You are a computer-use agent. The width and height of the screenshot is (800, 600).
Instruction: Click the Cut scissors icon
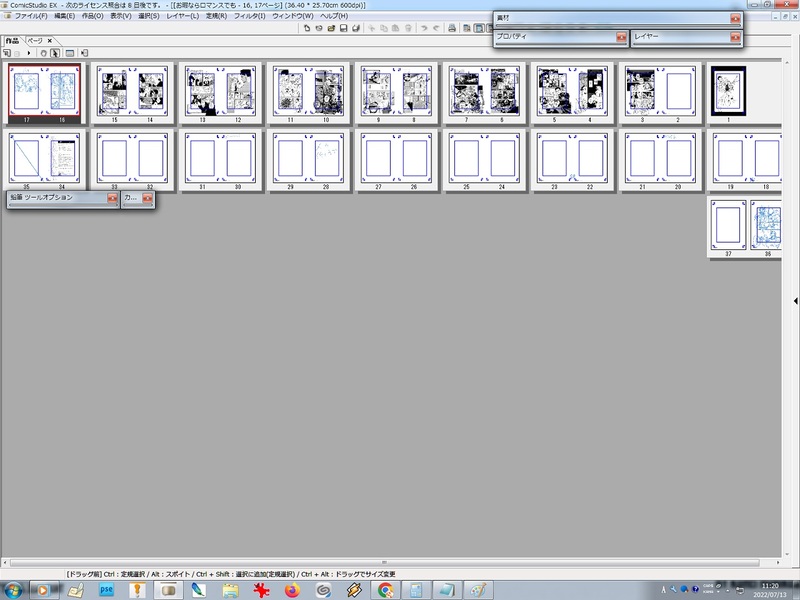click(371, 28)
